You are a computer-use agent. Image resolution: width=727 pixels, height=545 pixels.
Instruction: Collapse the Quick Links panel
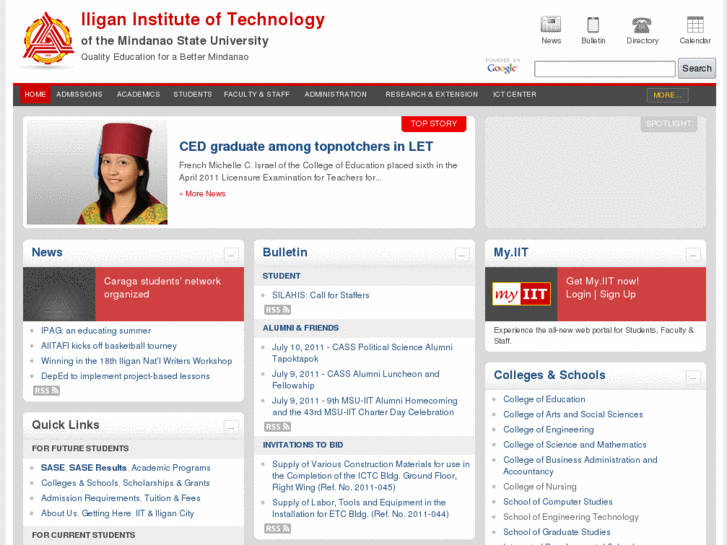pyautogui.click(x=231, y=427)
